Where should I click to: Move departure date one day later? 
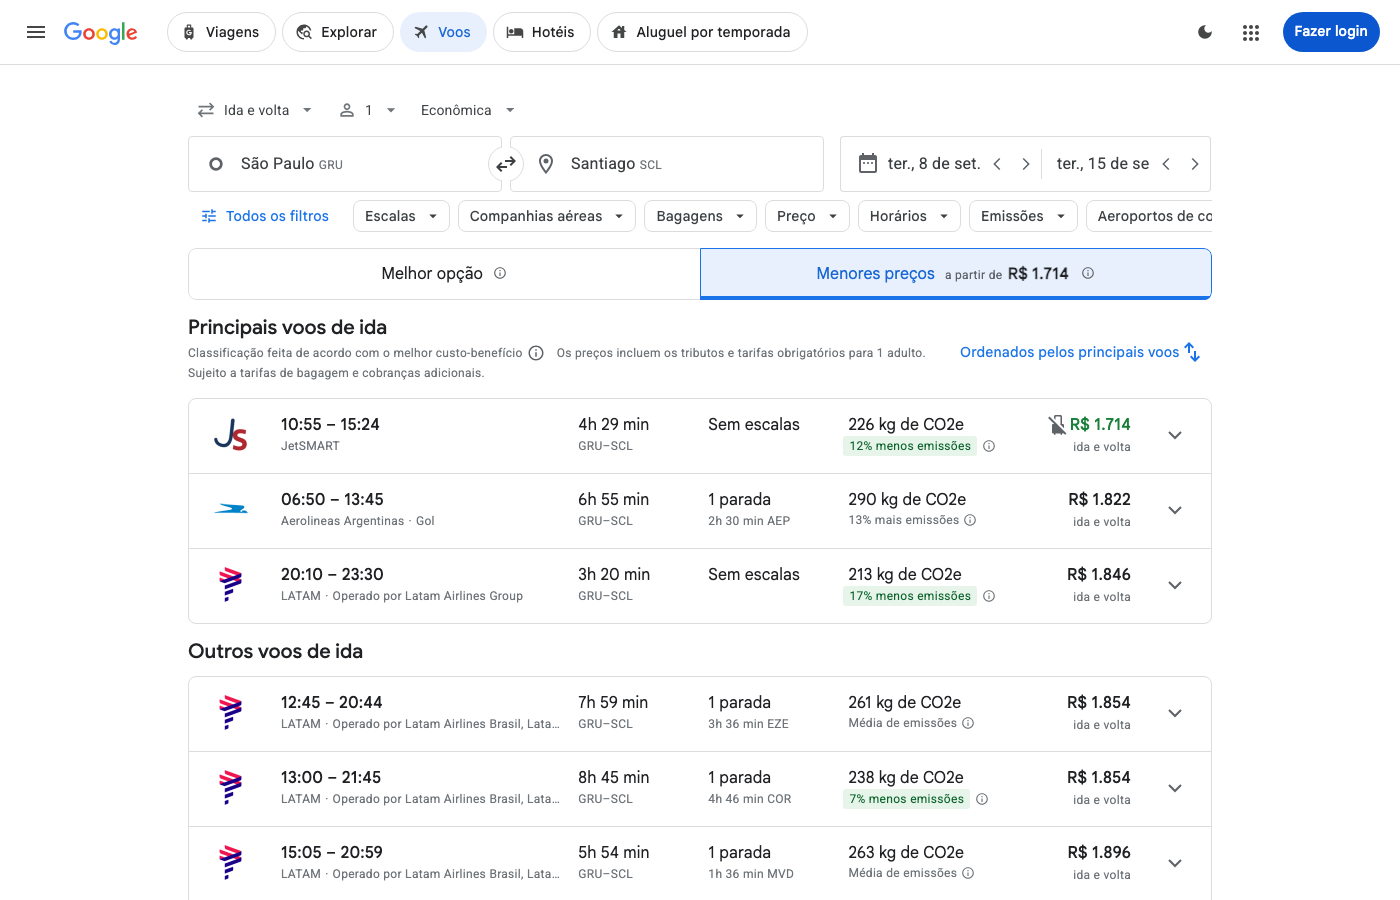1025,164
